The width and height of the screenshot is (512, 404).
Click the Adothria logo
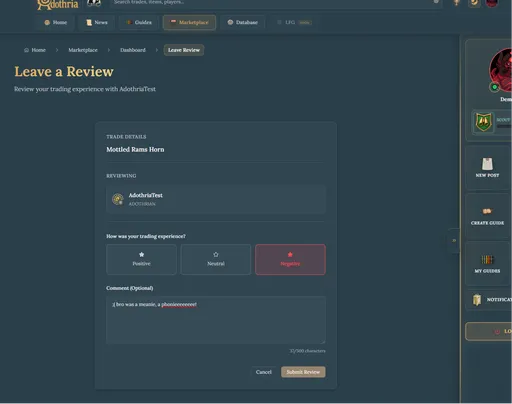(58, 5)
